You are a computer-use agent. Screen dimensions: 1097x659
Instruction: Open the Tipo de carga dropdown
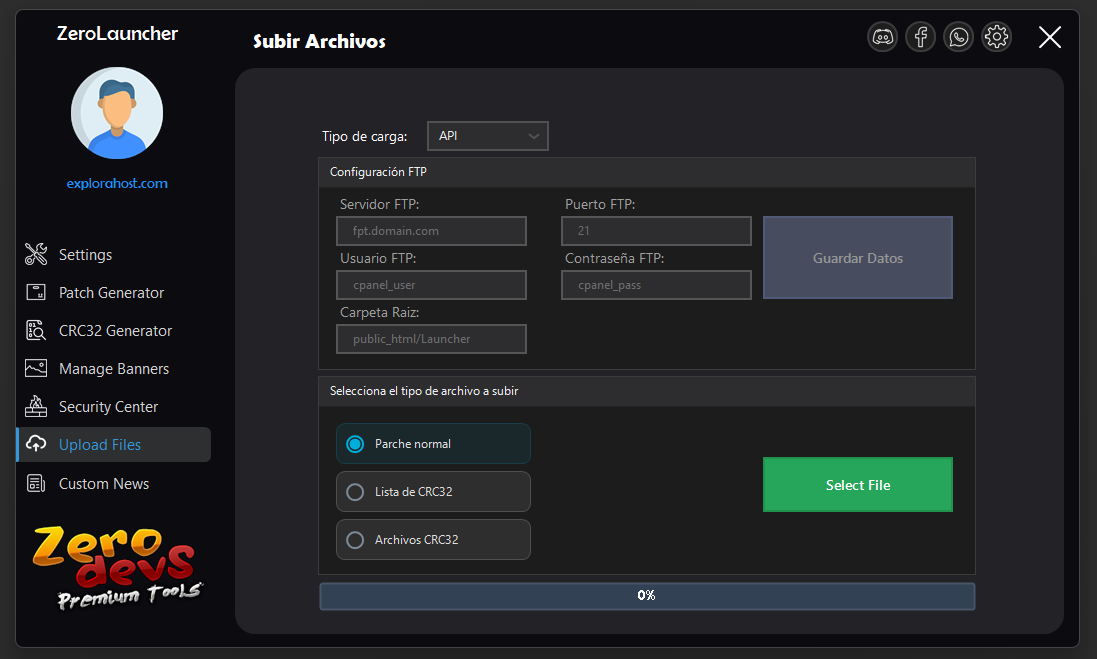pos(487,135)
